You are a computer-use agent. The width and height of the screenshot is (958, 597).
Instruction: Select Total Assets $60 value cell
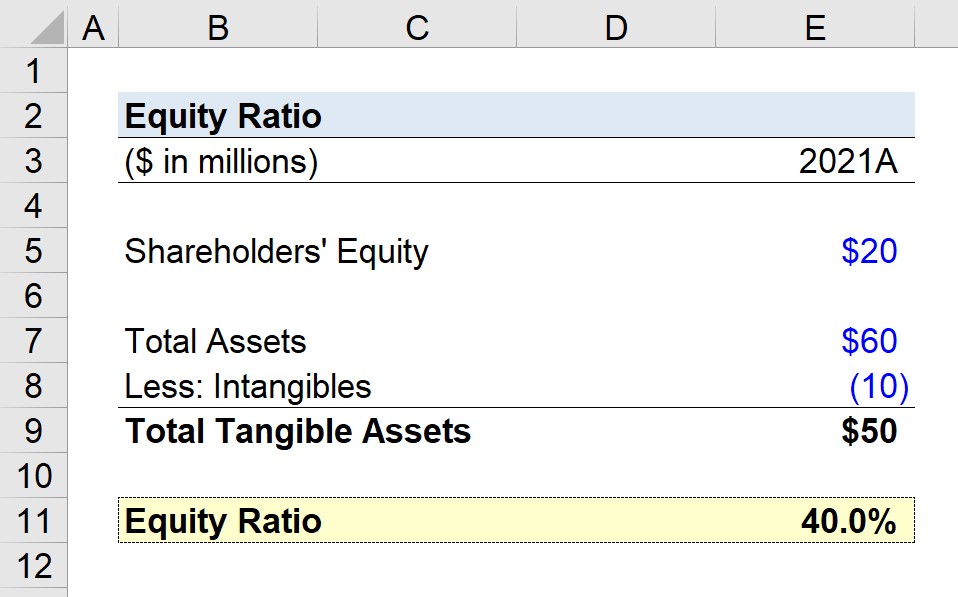[x=815, y=340]
